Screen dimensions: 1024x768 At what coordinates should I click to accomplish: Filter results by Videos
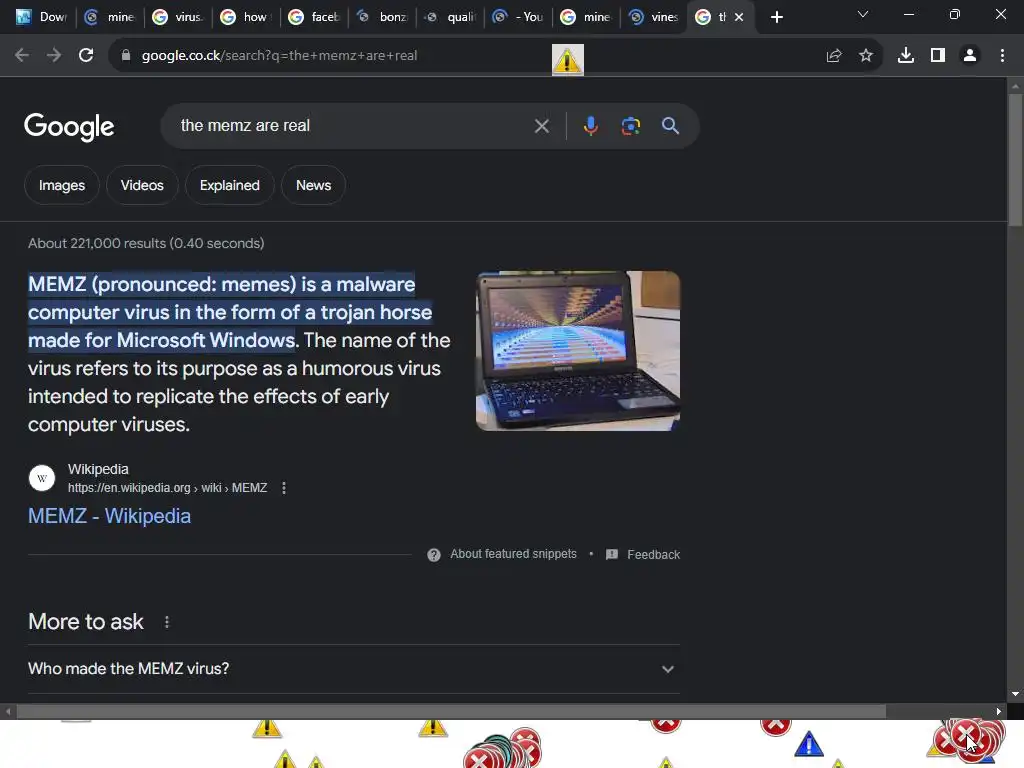tap(142, 185)
